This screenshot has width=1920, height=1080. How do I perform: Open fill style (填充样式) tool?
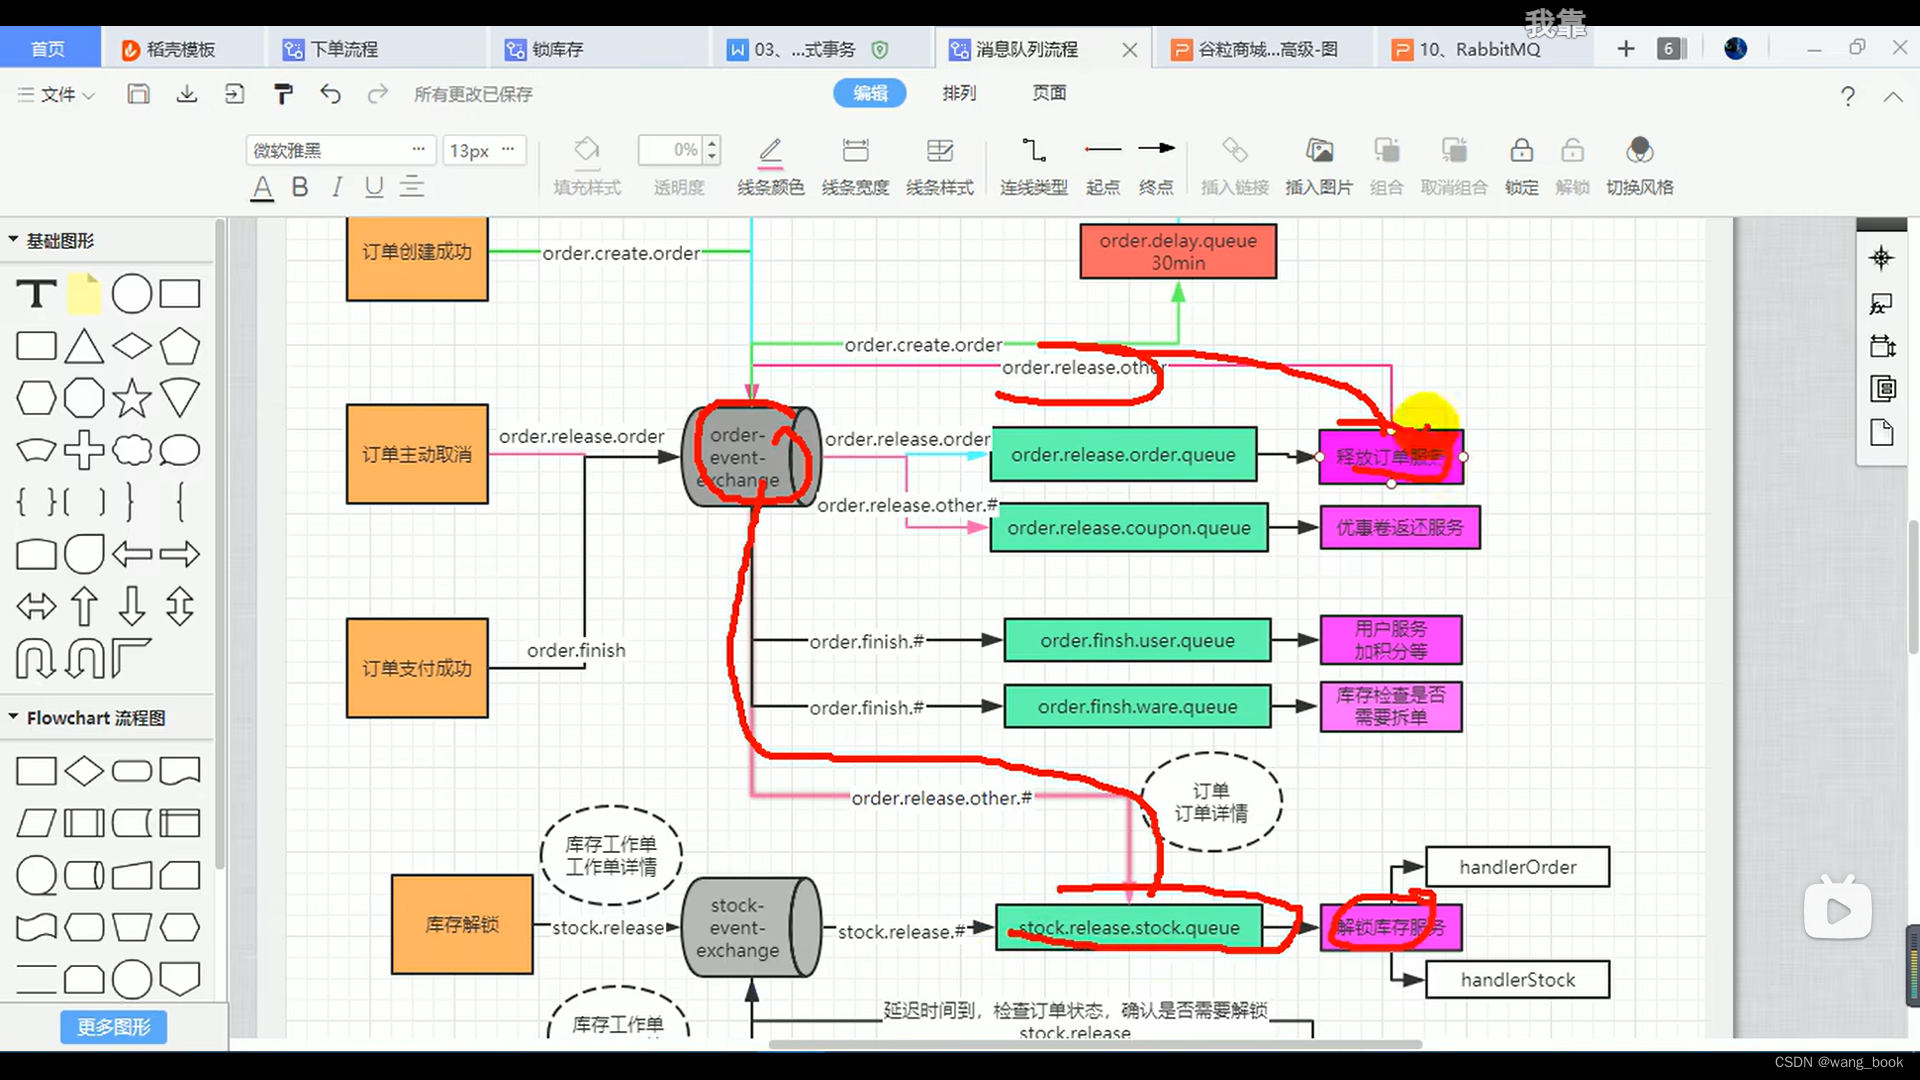(x=587, y=166)
